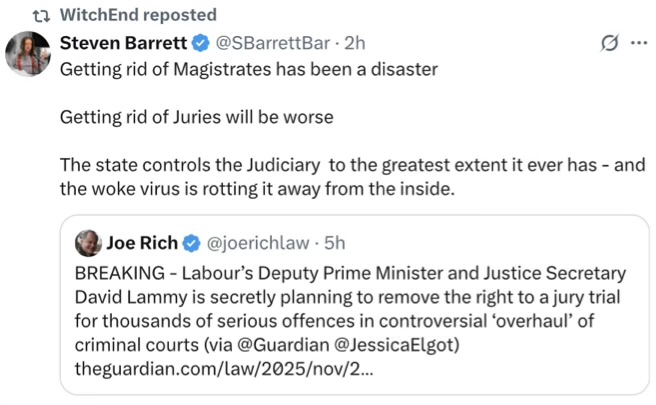The image size is (656, 405).
Task: Click Joe Rich's blue verified badge
Action: [191, 243]
